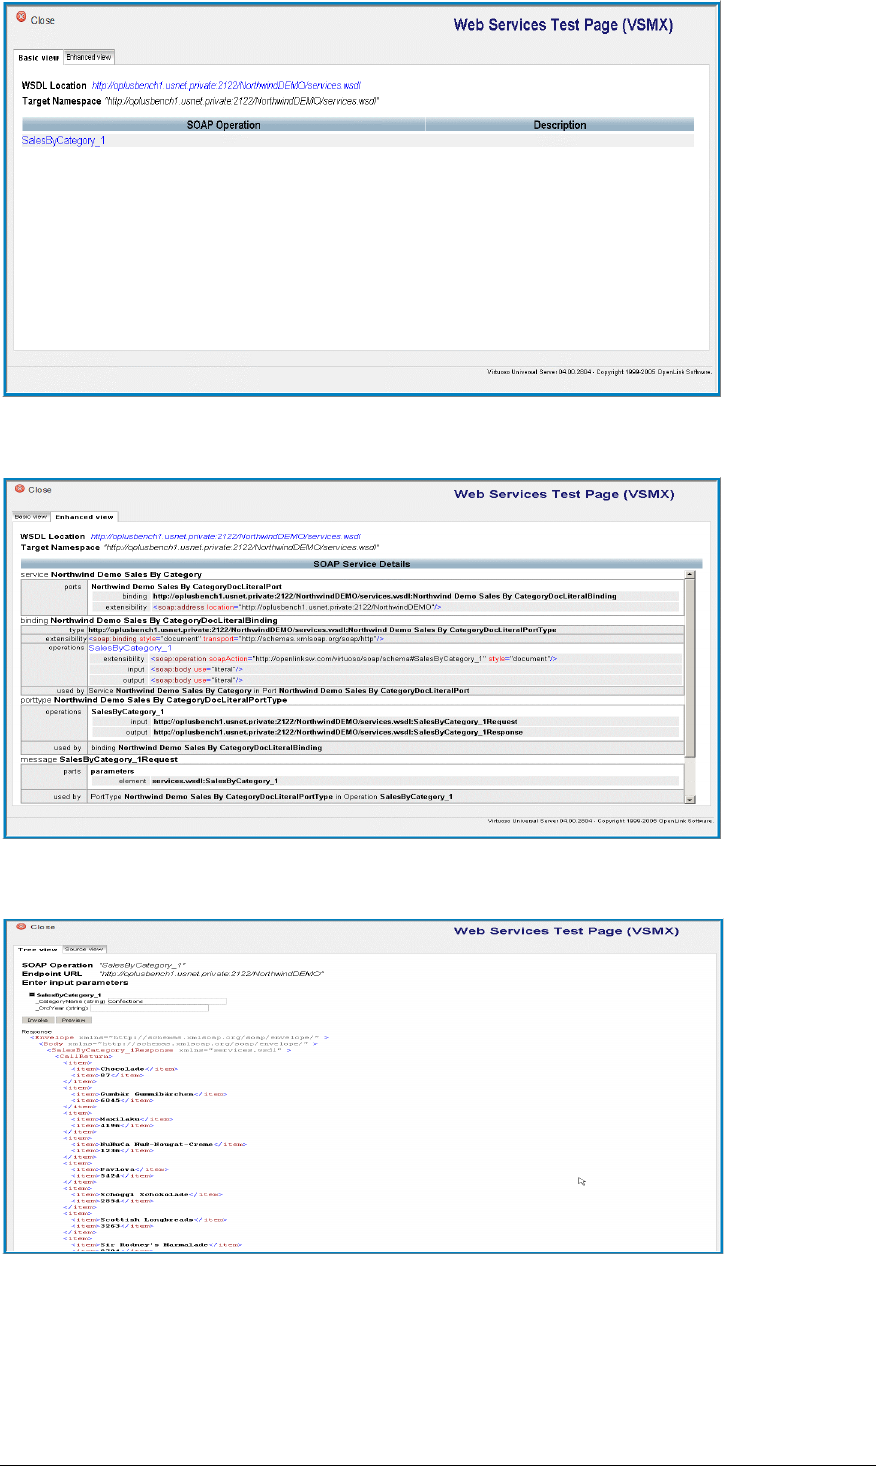Viewport: 876px width, 1466px height.
Task: Click the vertical scrollbar track of SOAP Service Details
Action: (x=690, y=775)
